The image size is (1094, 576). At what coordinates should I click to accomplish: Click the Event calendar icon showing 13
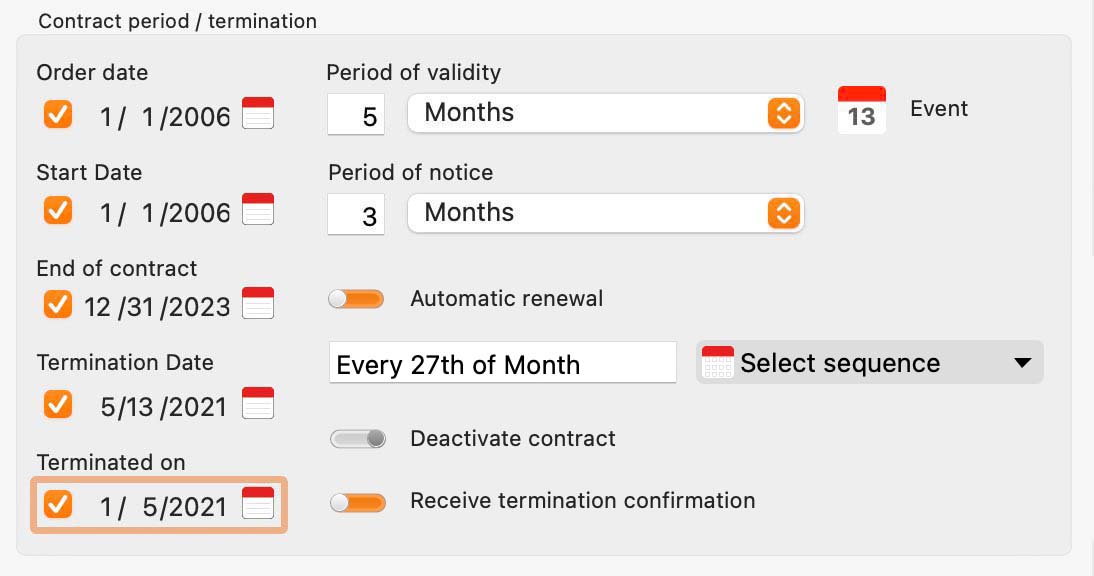pos(862,109)
